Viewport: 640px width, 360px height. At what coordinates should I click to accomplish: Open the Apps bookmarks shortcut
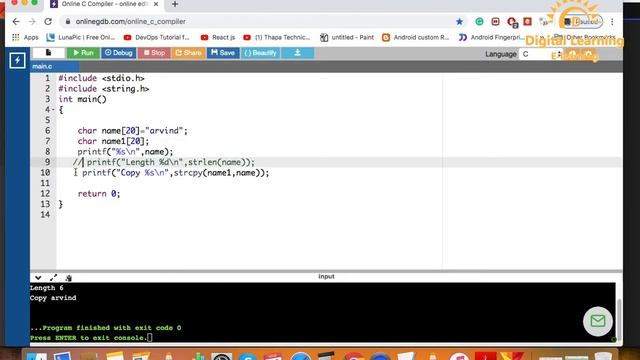pyautogui.click(x=25, y=38)
